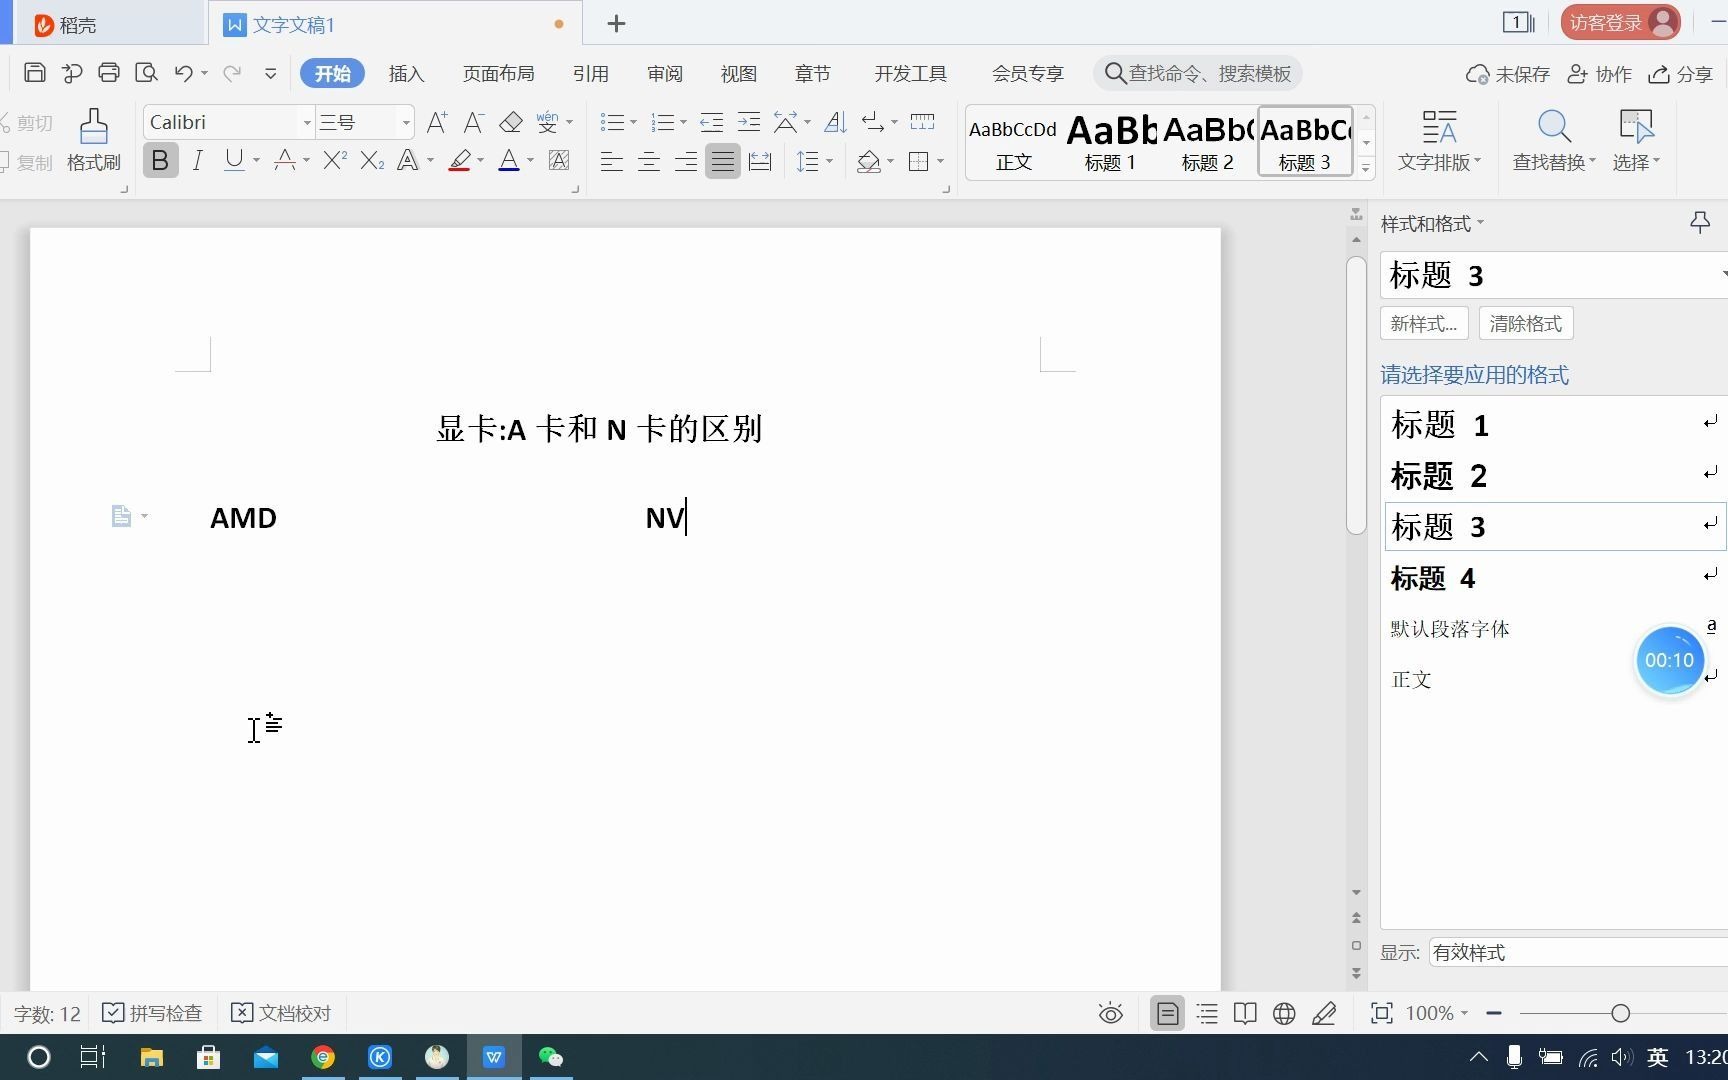Click the zoom slider handle
The image size is (1728, 1080).
tap(1620, 1013)
